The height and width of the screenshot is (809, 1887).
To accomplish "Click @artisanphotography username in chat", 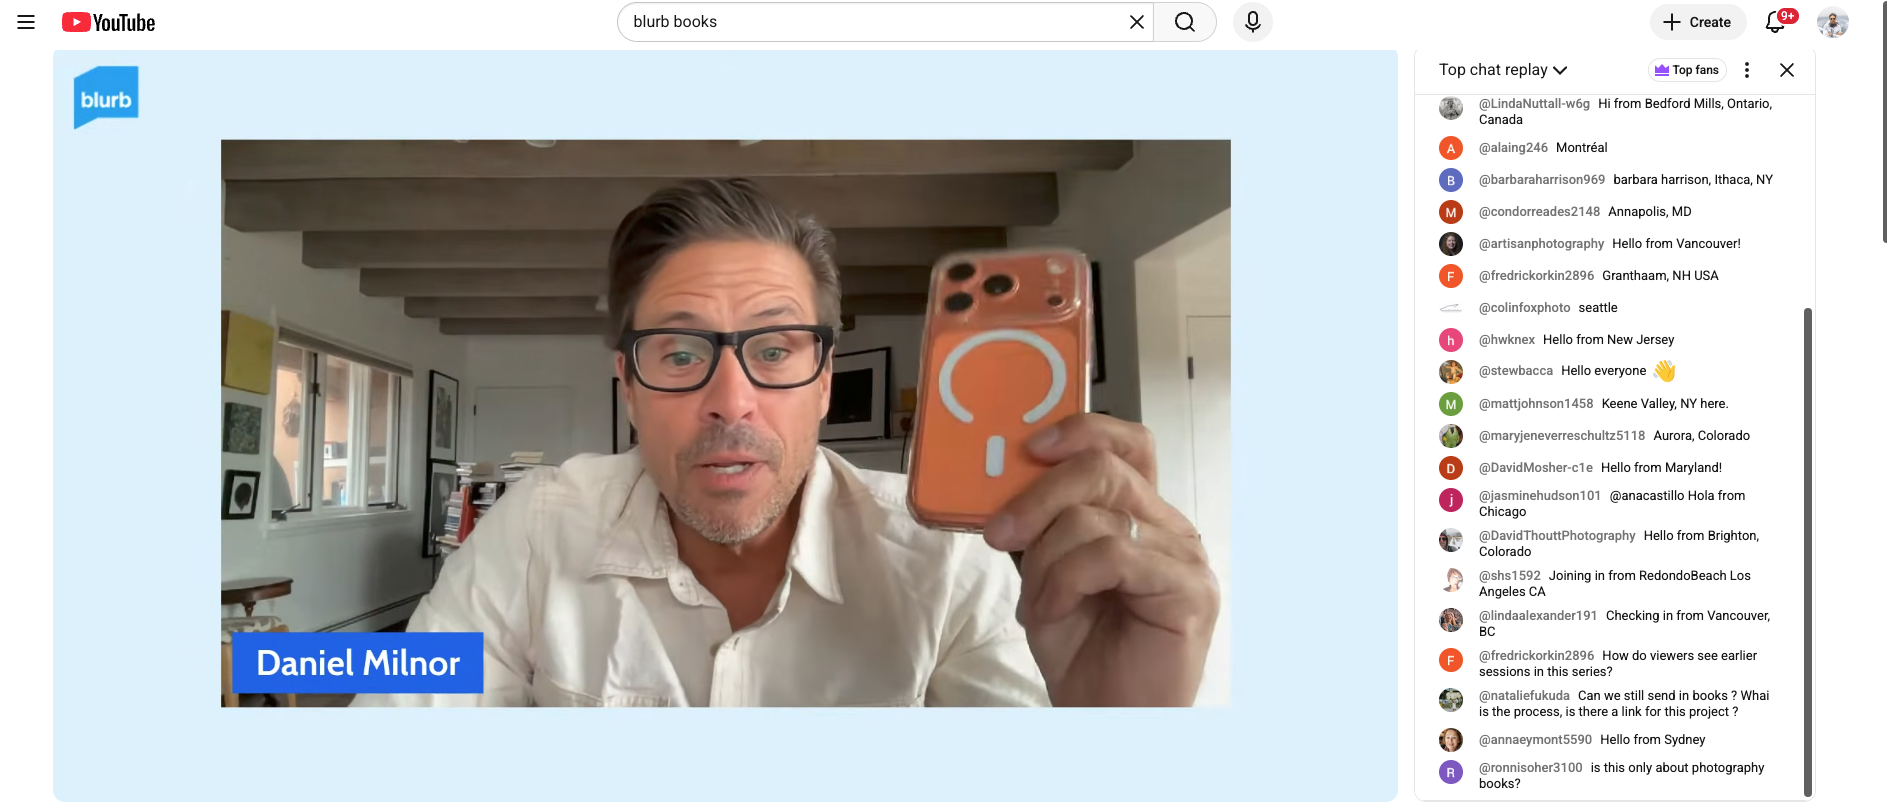I will click(x=1541, y=244).
